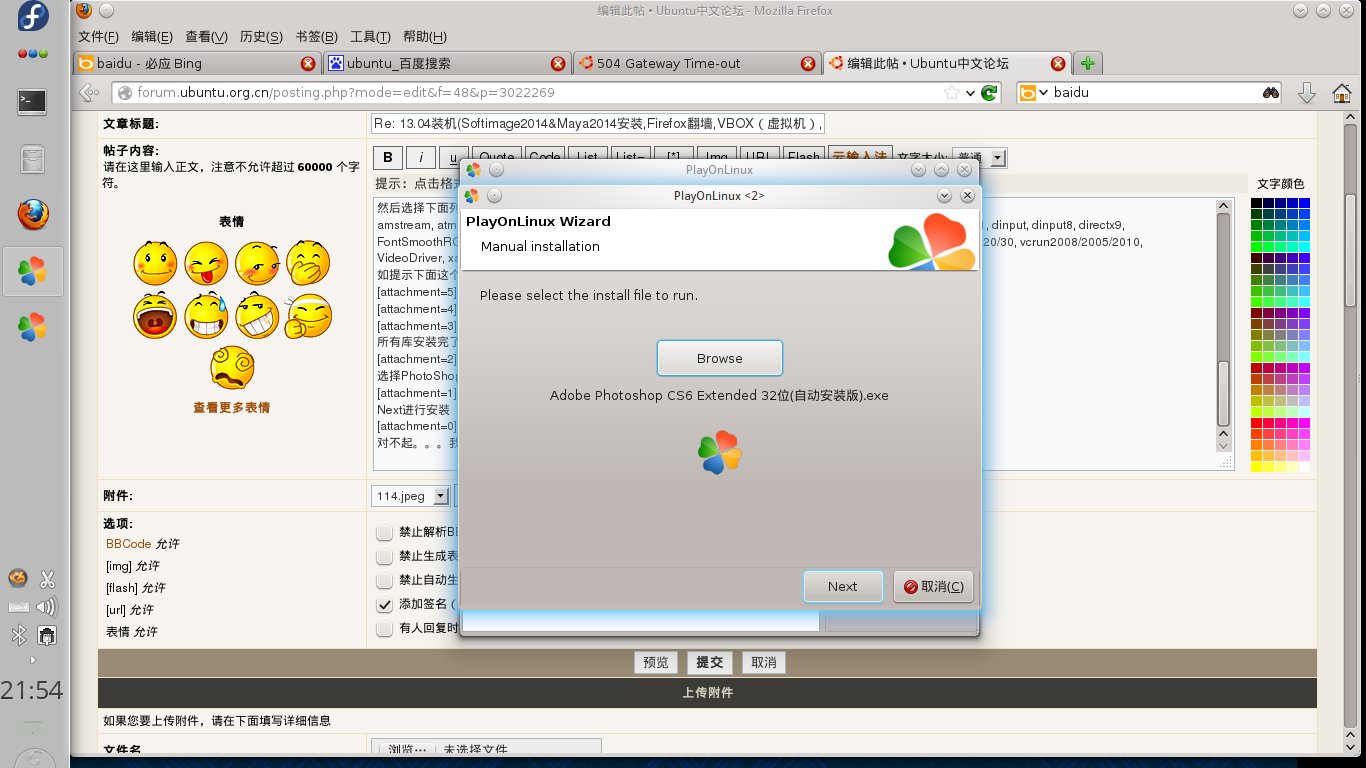Click the 提交 submit button

tap(710, 662)
